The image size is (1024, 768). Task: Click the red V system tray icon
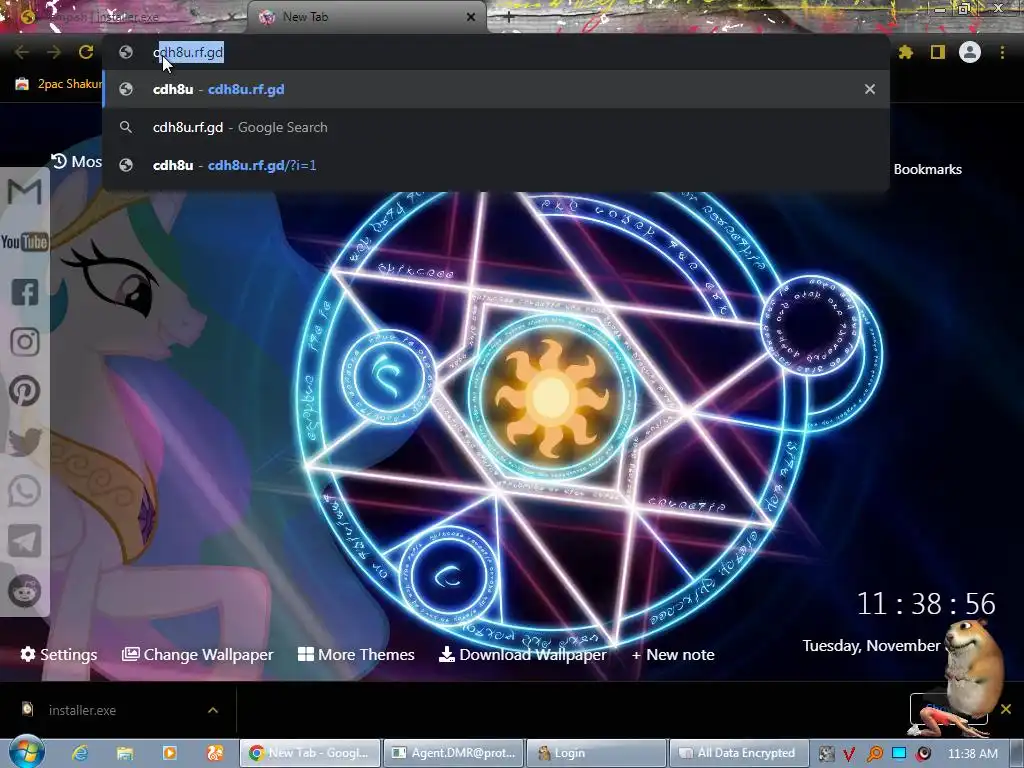coord(849,754)
